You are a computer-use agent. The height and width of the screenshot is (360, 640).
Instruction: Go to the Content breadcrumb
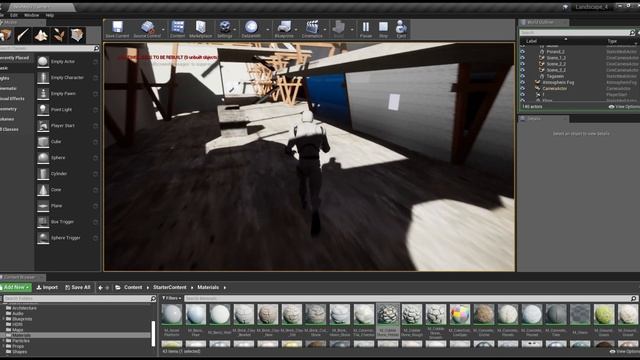(133, 287)
